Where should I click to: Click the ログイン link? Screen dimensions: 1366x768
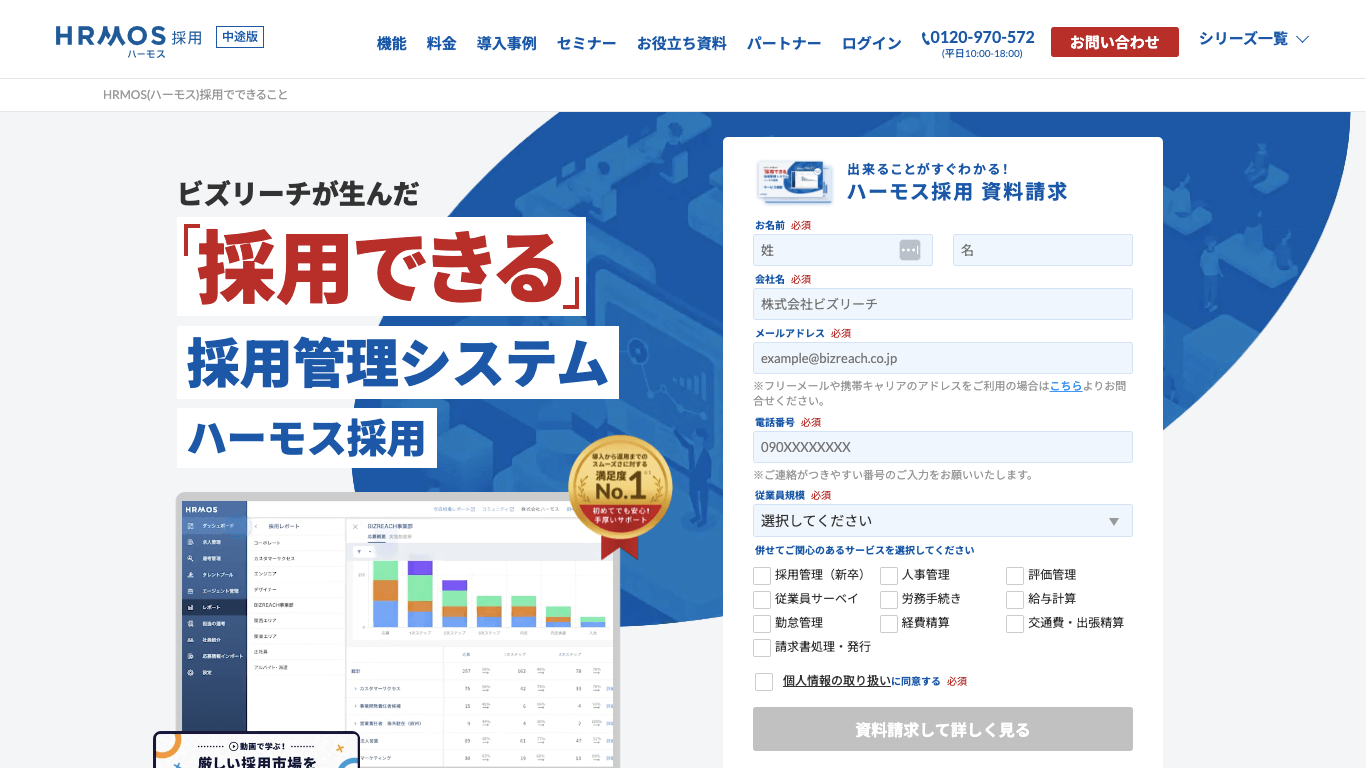click(871, 43)
